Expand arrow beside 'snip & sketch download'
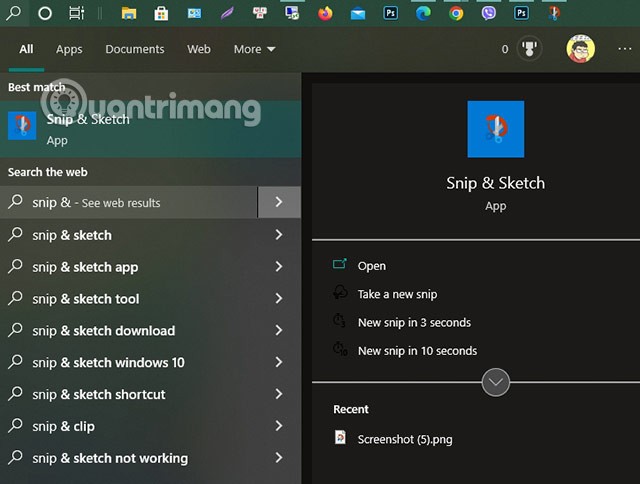The image size is (640, 484). click(279, 330)
